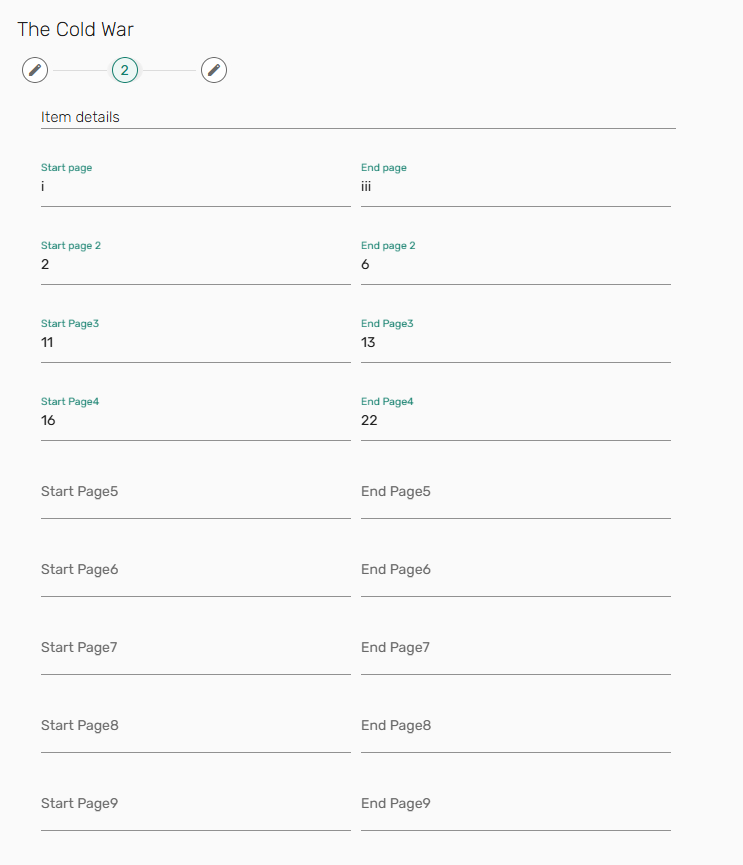Click the first step pencil icon
This screenshot has height=865, width=743.
(35, 70)
